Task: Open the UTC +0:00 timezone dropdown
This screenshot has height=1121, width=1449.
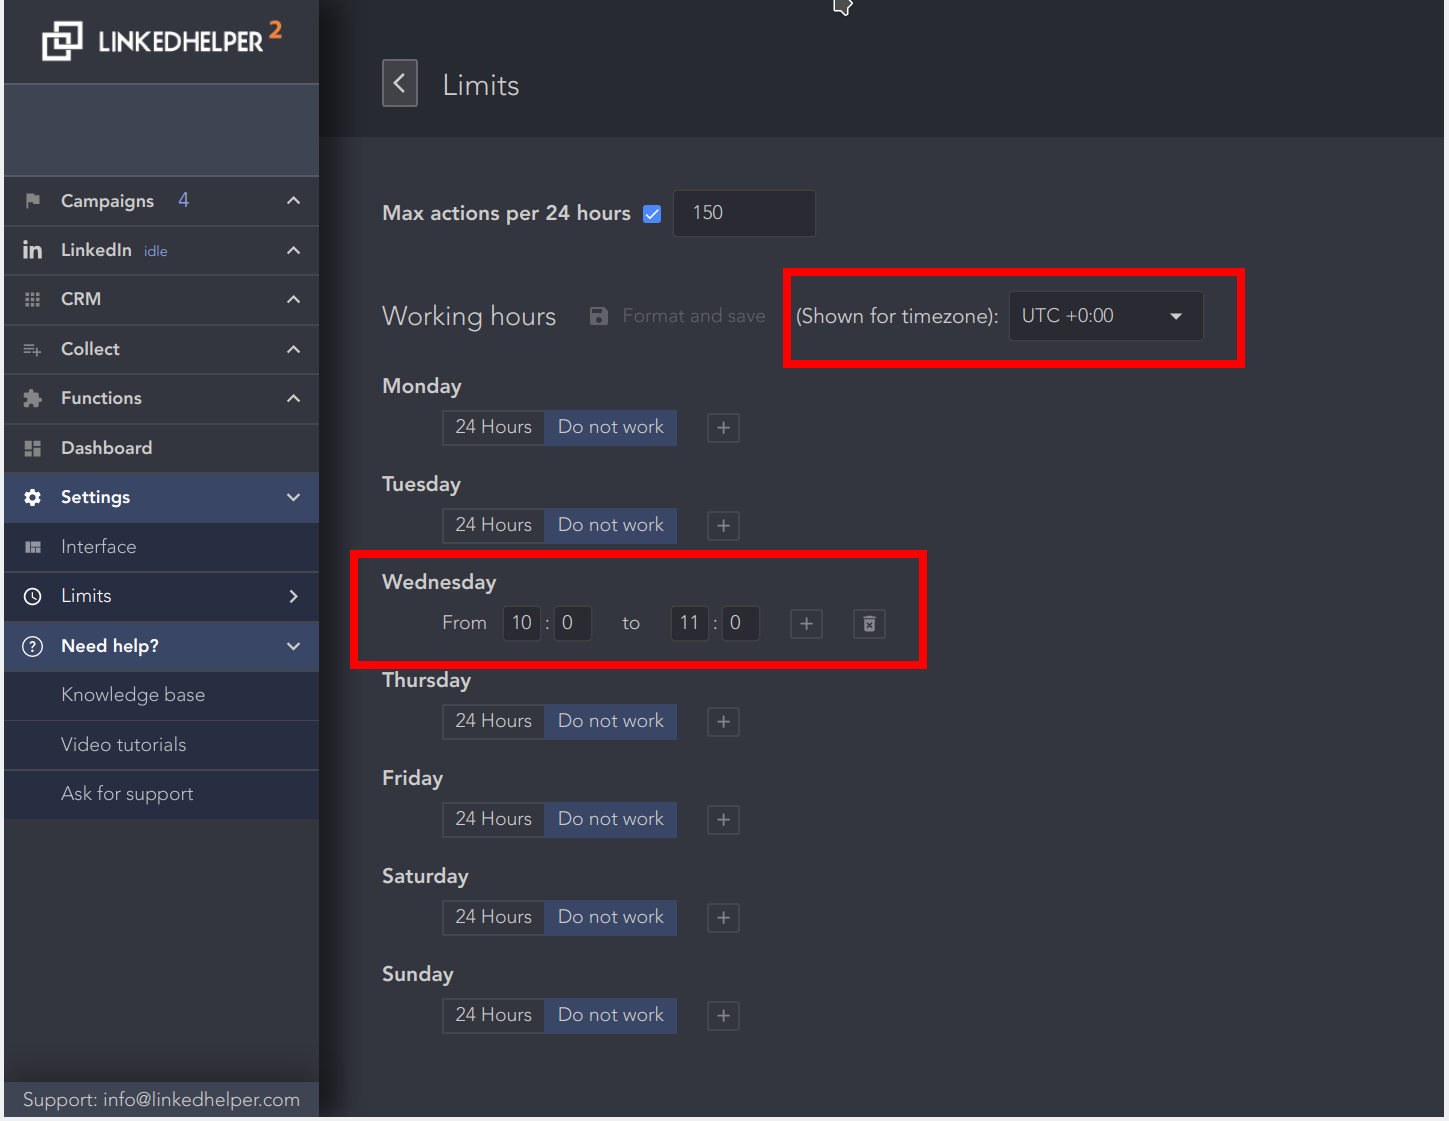Action: [x=1105, y=315]
